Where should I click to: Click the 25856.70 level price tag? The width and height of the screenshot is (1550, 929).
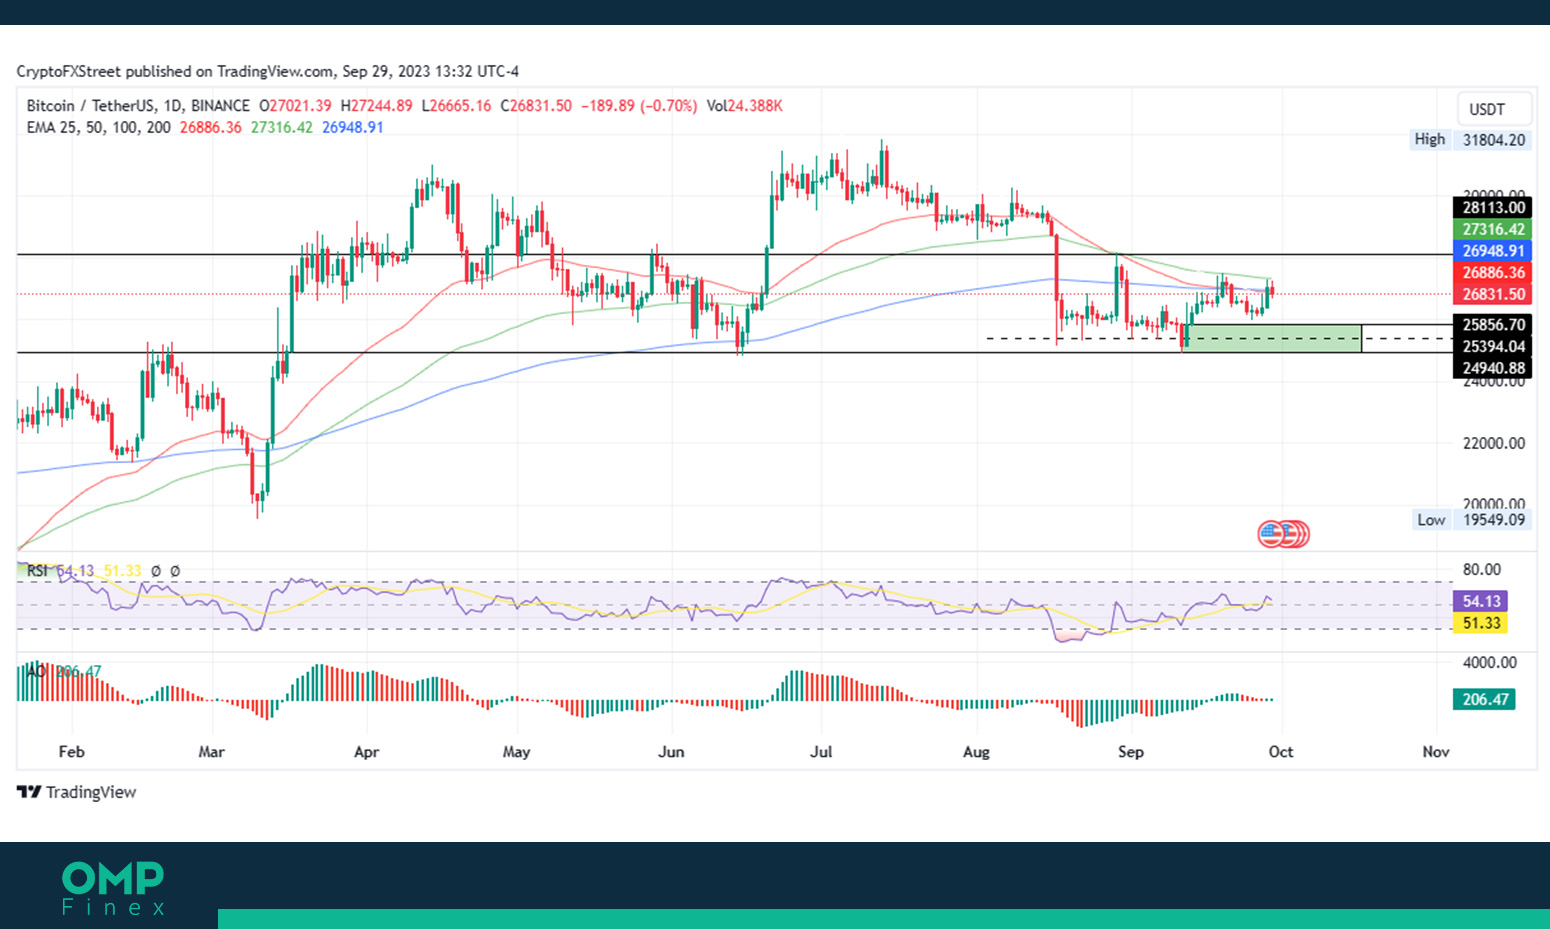pyautogui.click(x=1492, y=325)
